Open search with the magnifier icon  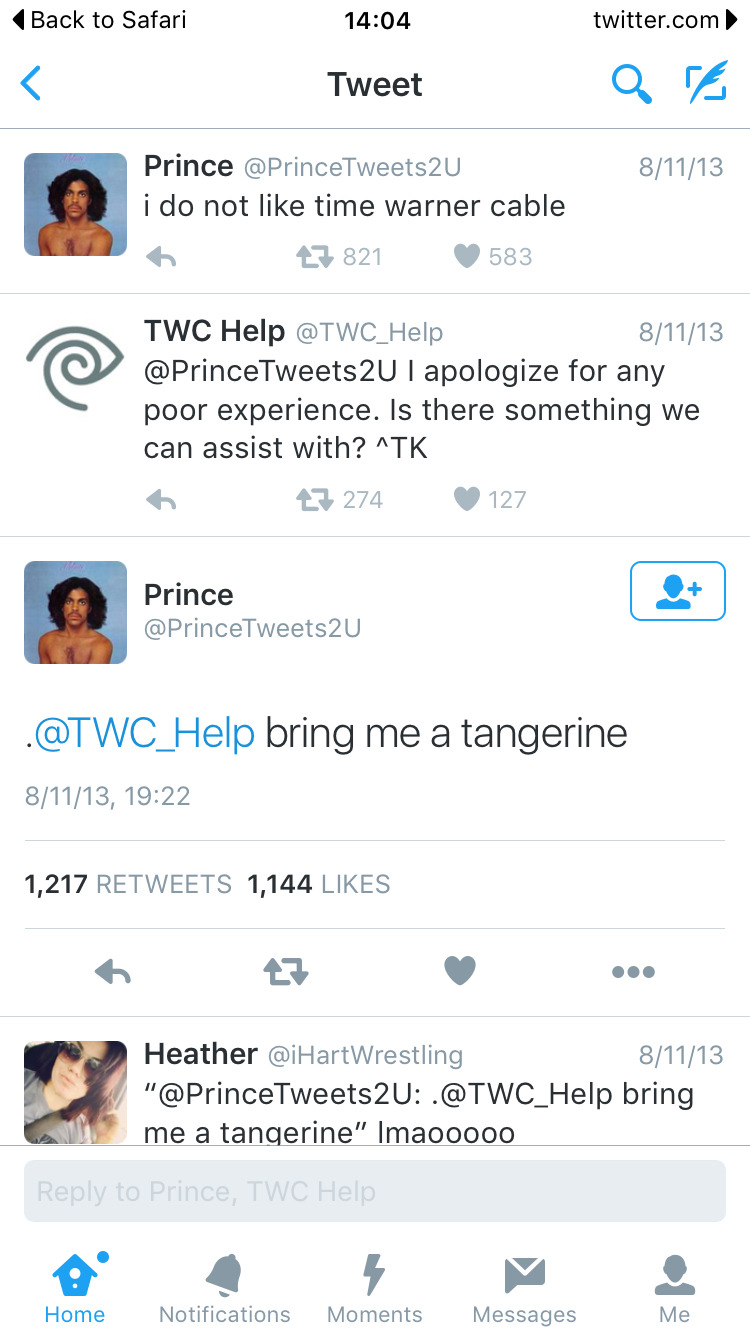point(632,84)
